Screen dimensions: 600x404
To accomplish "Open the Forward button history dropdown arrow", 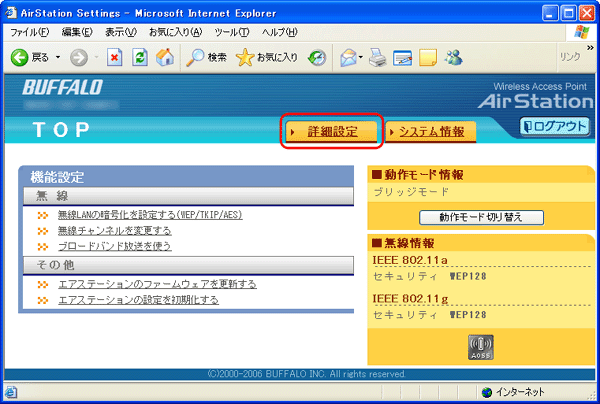I will pyautogui.click(x=96, y=57).
